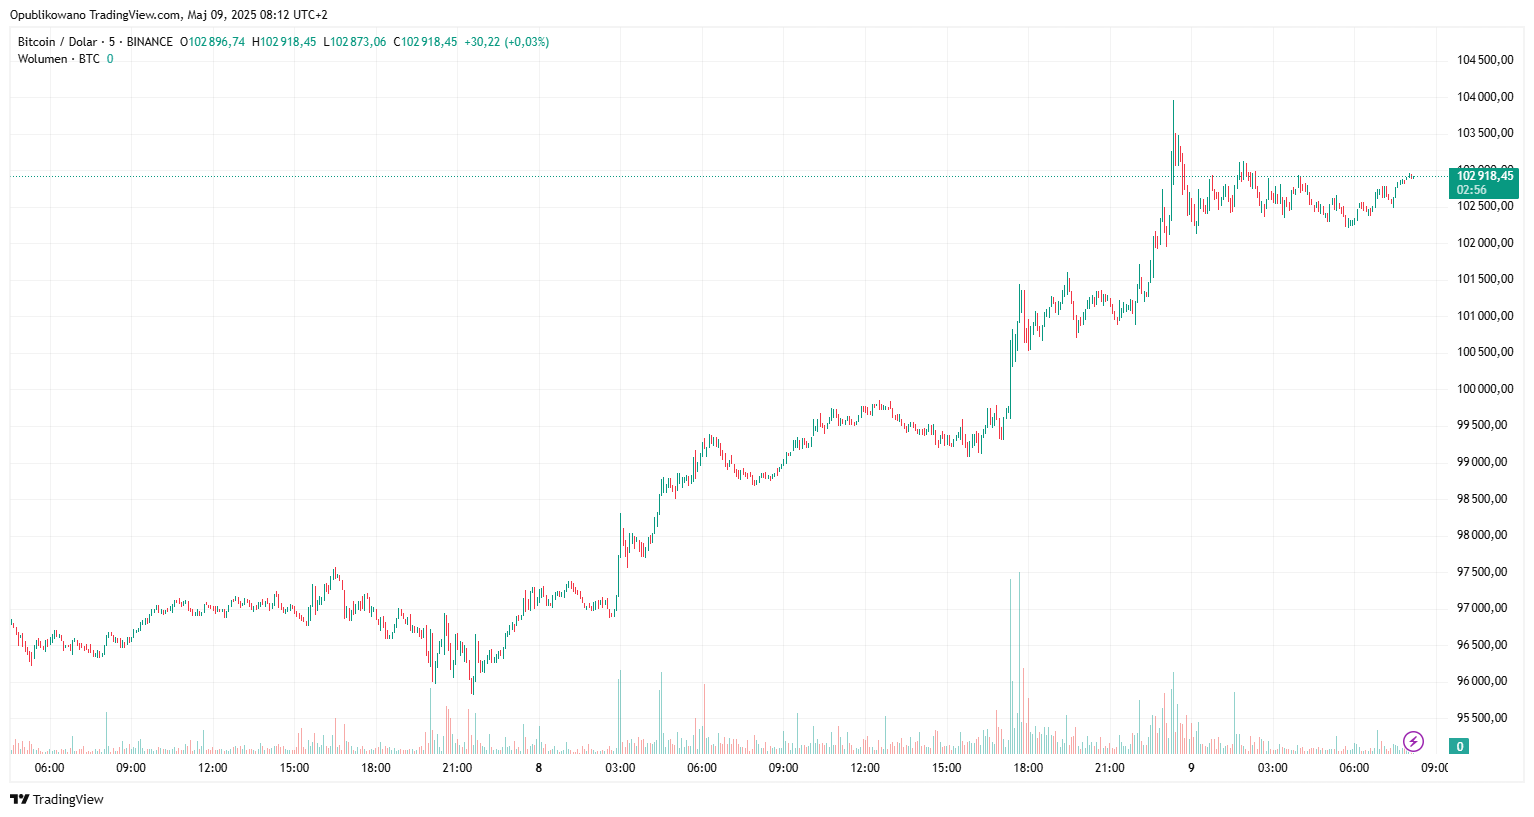Click the opening price value O102 896,74

click(x=212, y=42)
